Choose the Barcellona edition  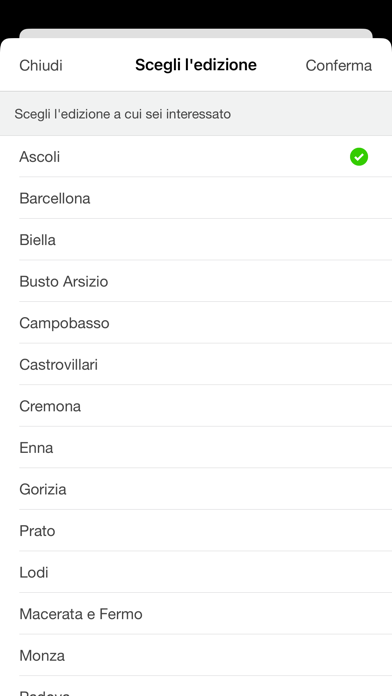click(x=196, y=198)
